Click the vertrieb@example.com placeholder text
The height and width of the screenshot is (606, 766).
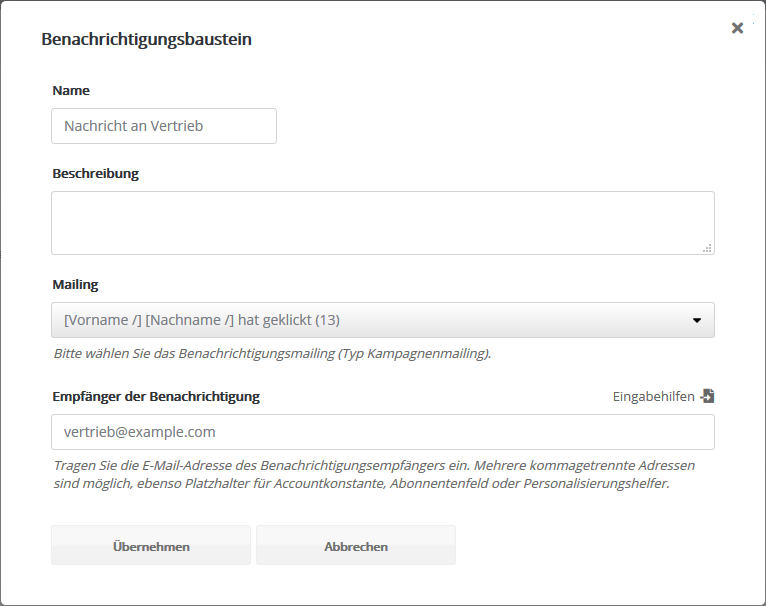(140, 432)
